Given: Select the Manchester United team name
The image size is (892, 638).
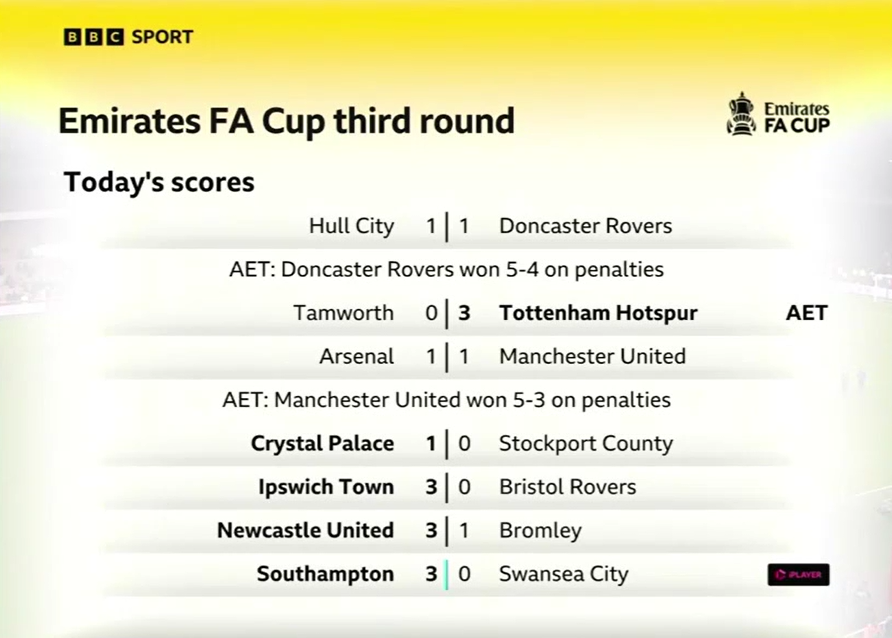Looking at the screenshot, I should click(x=592, y=357).
